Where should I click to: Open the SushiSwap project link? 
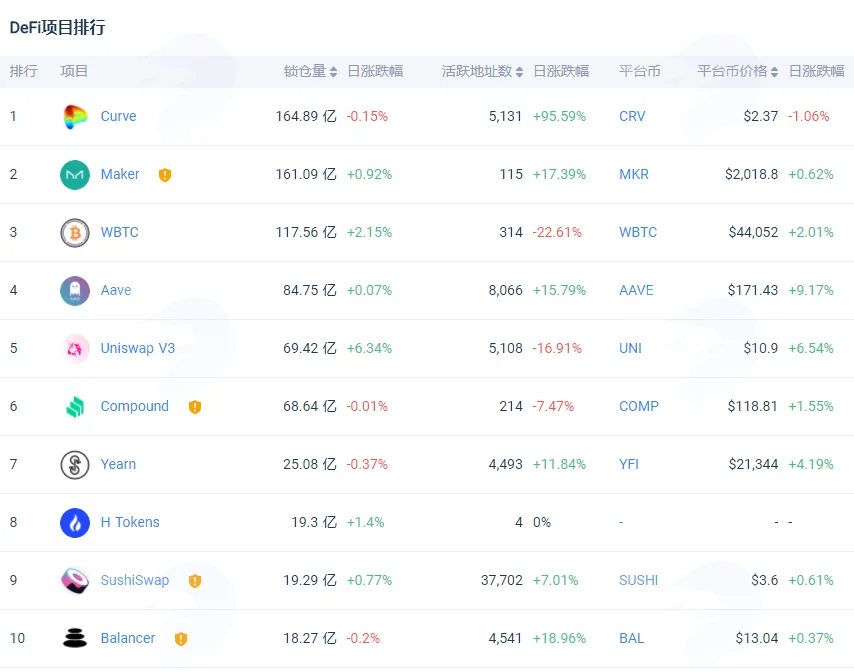[x=135, y=580]
